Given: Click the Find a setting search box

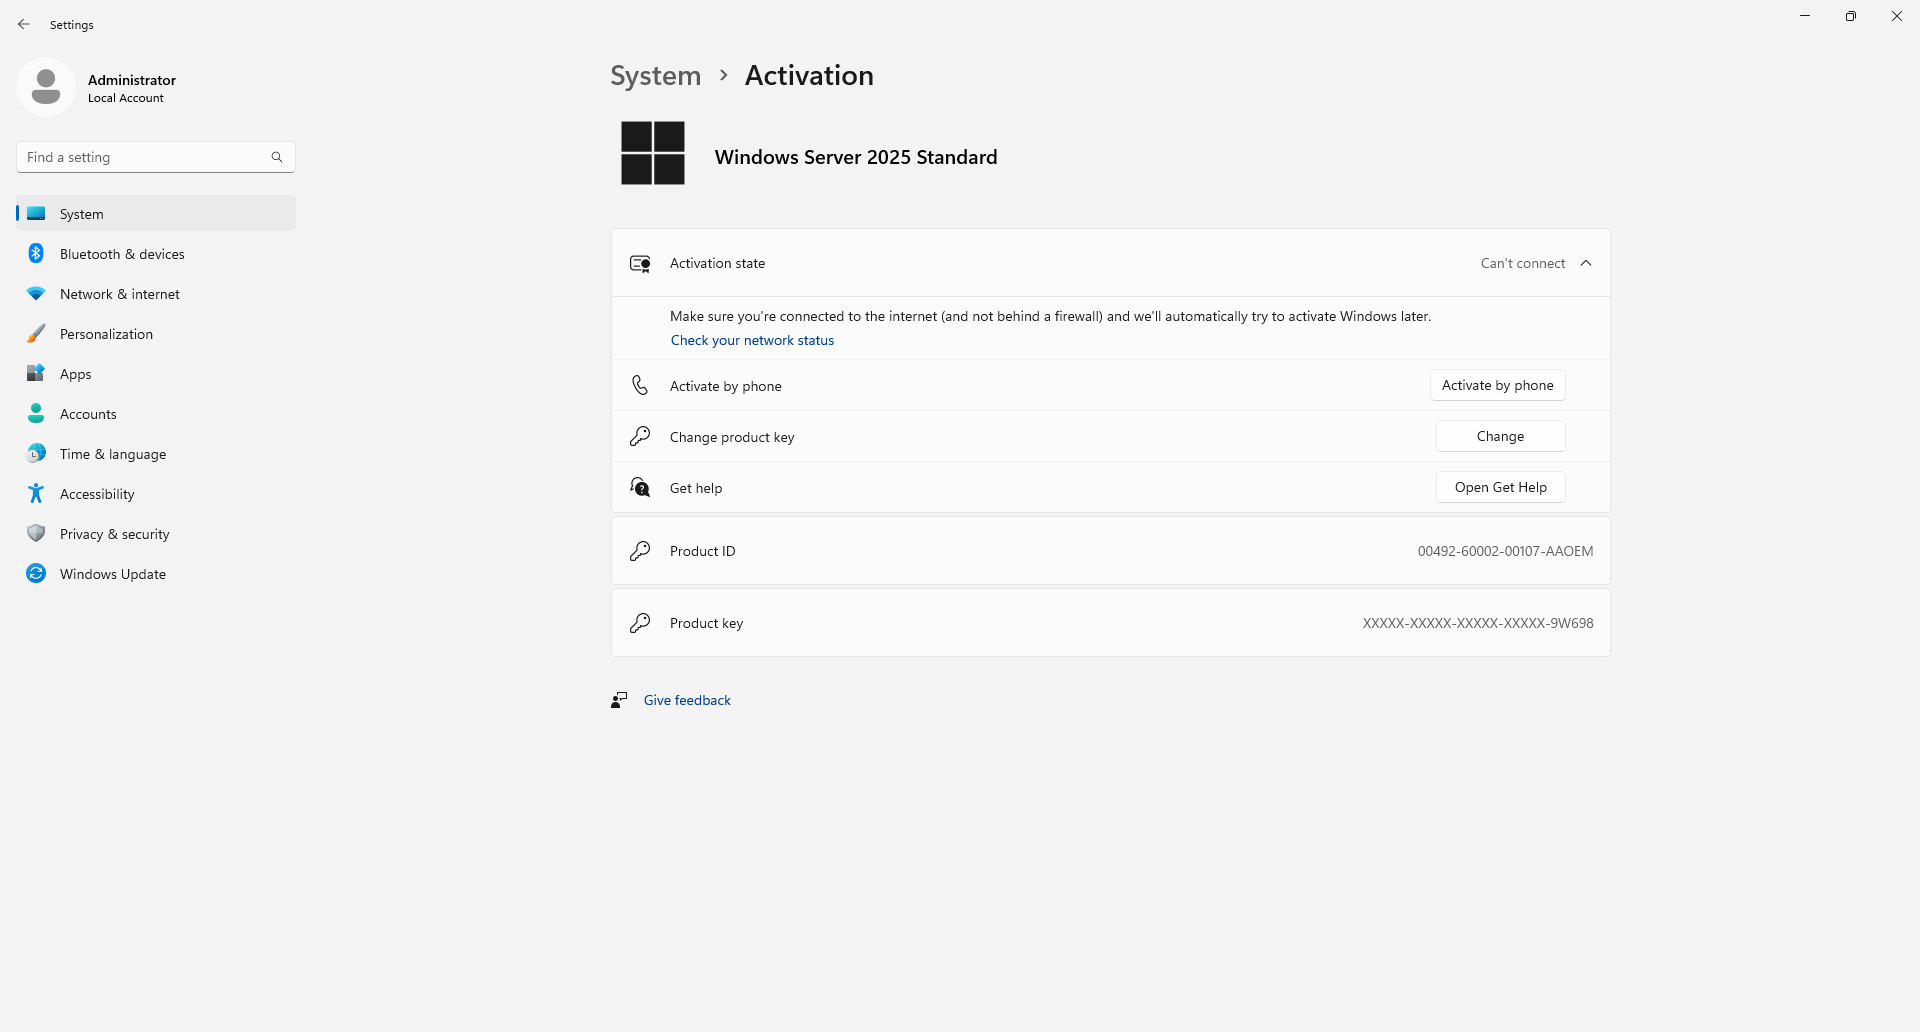Looking at the screenshot, I should point(145,157).
